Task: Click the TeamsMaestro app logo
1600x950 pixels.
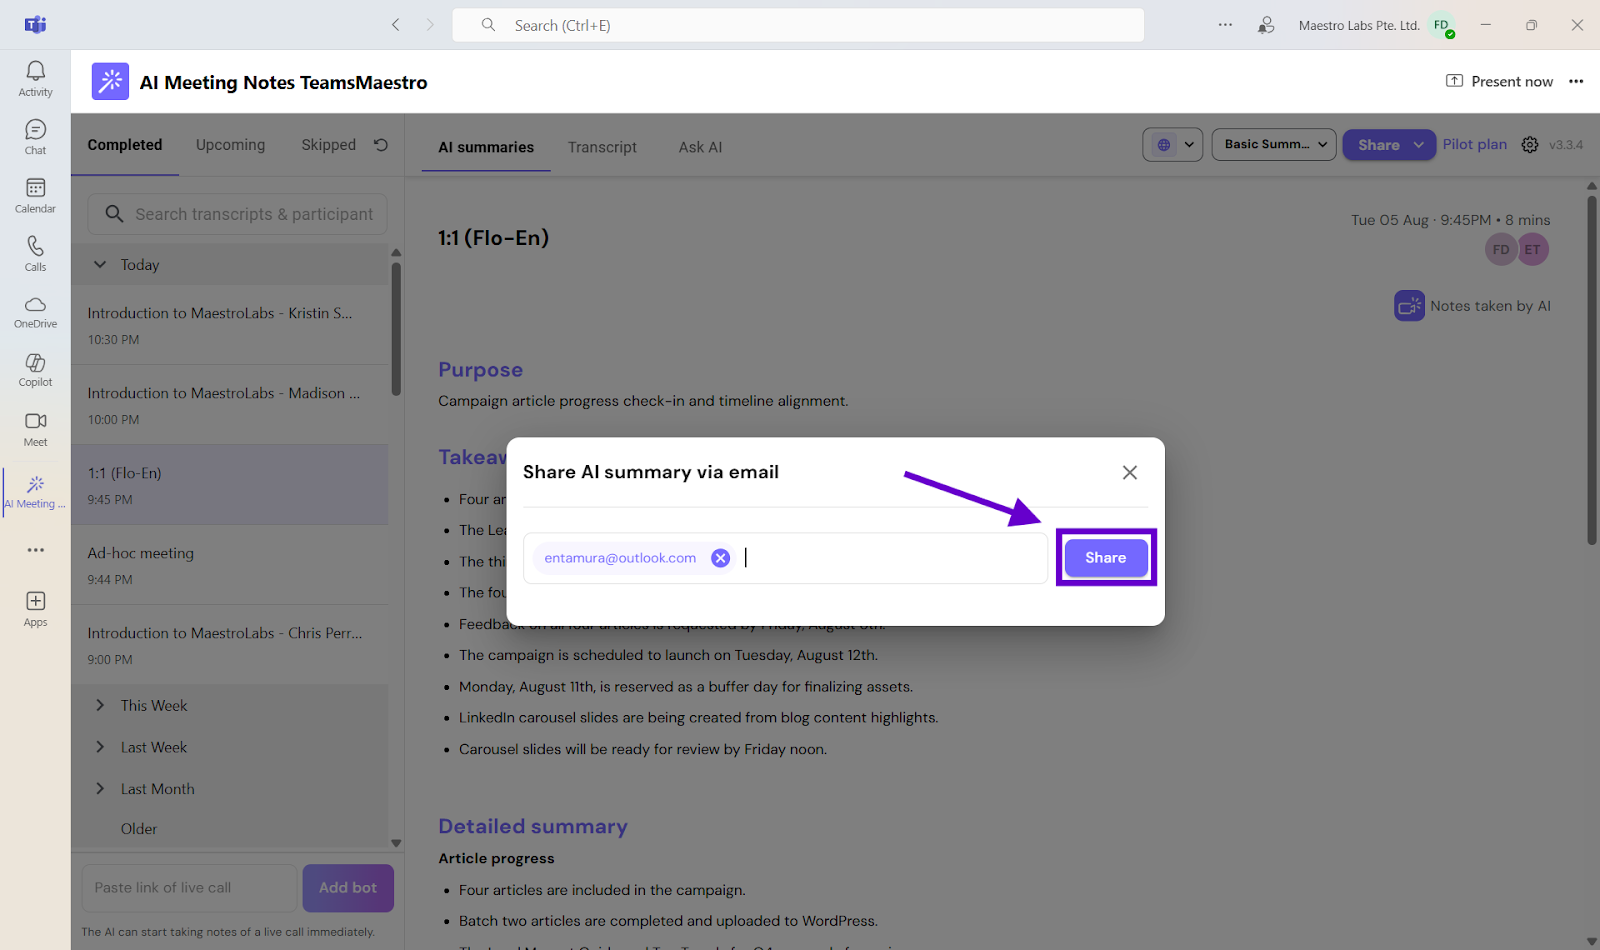Action: click(x=110, y=82)
